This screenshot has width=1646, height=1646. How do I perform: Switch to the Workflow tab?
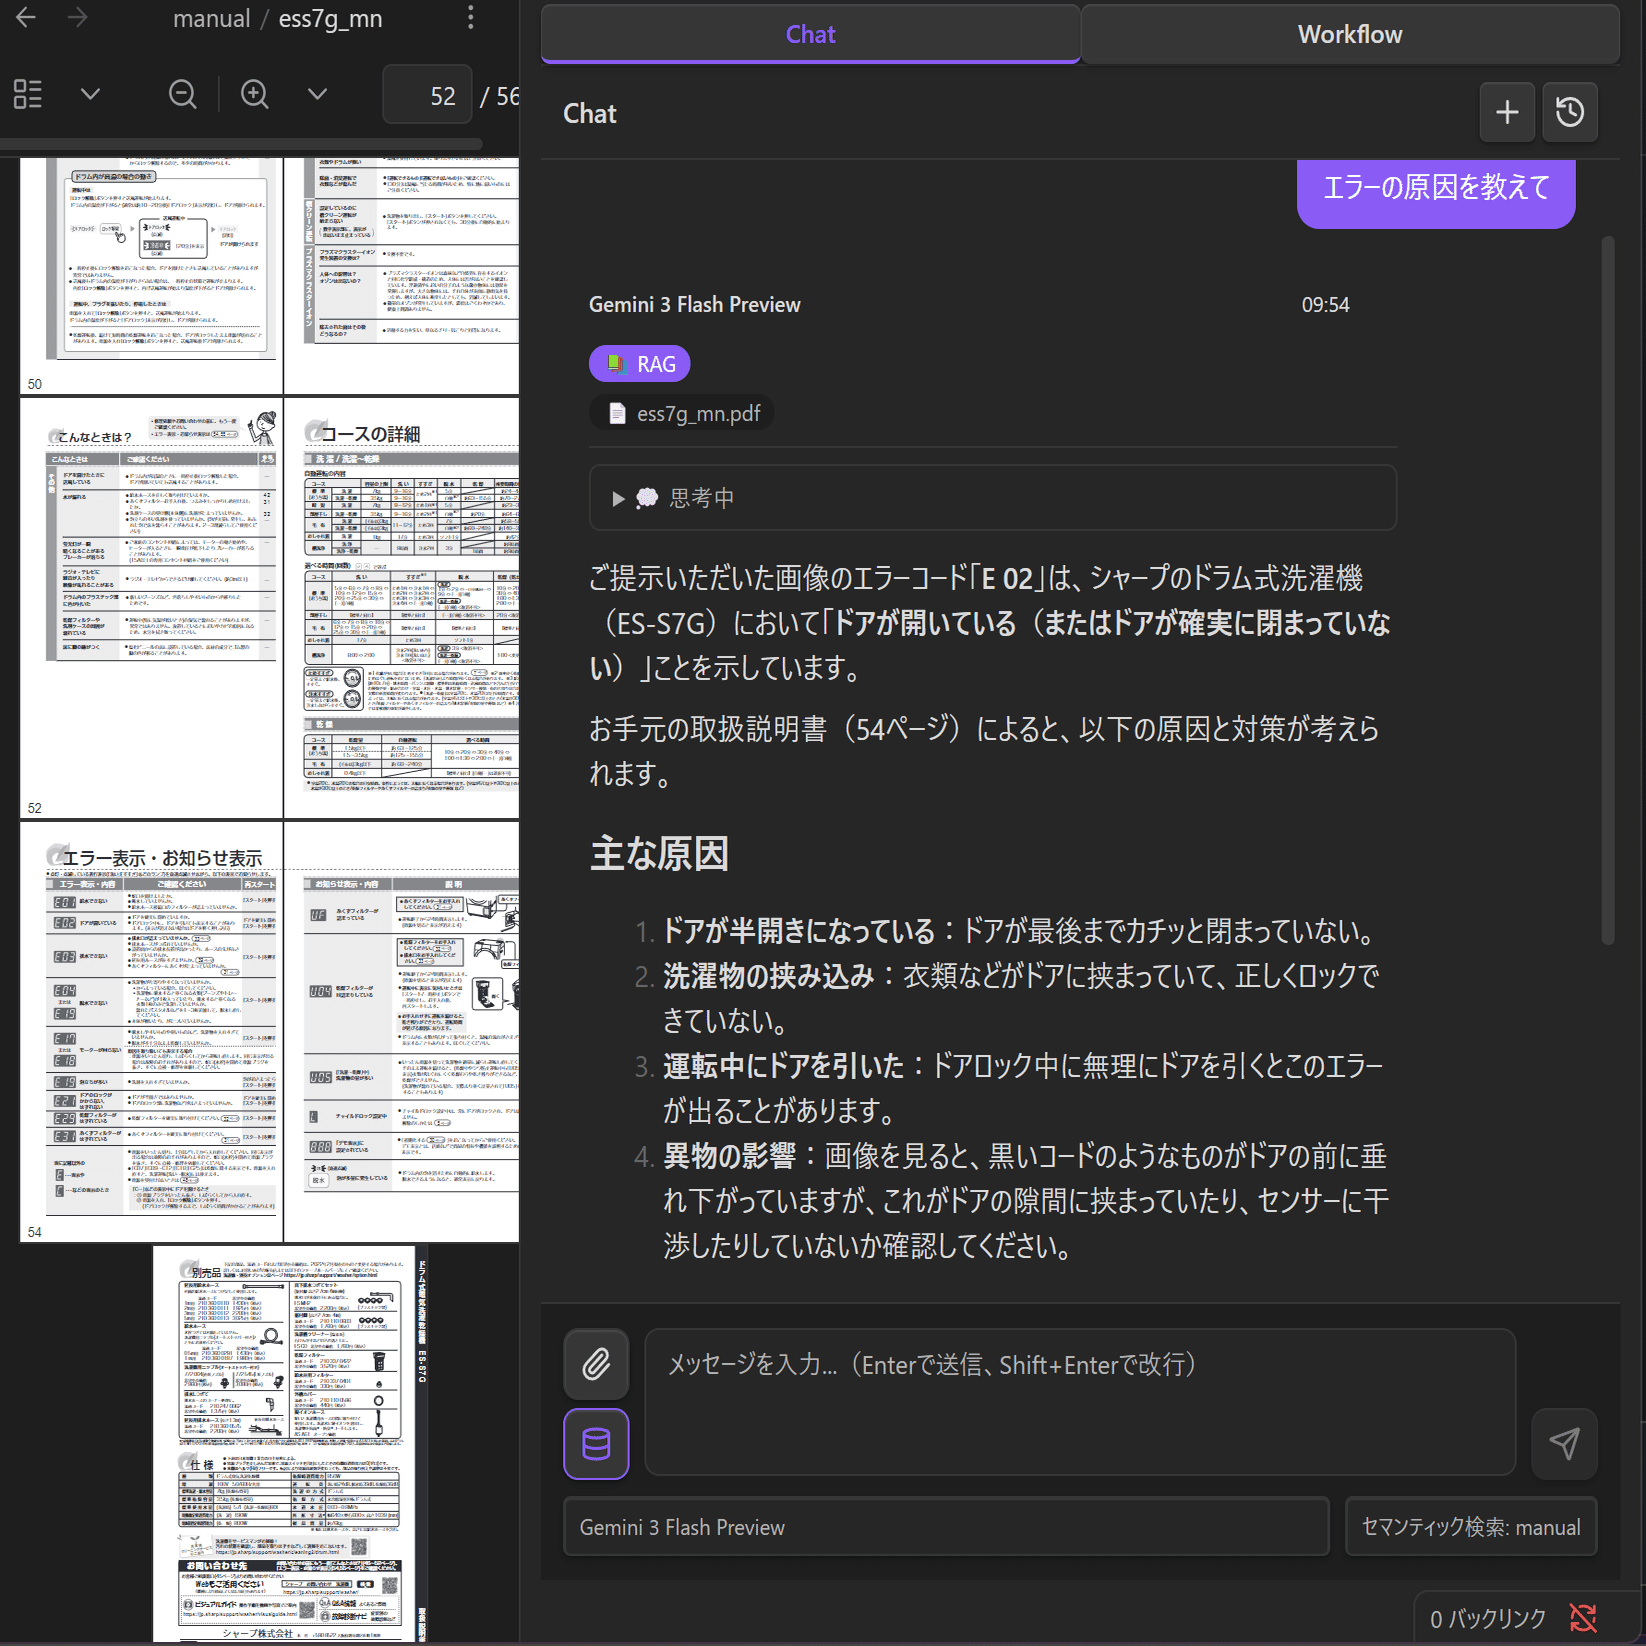pos(1350,33)
